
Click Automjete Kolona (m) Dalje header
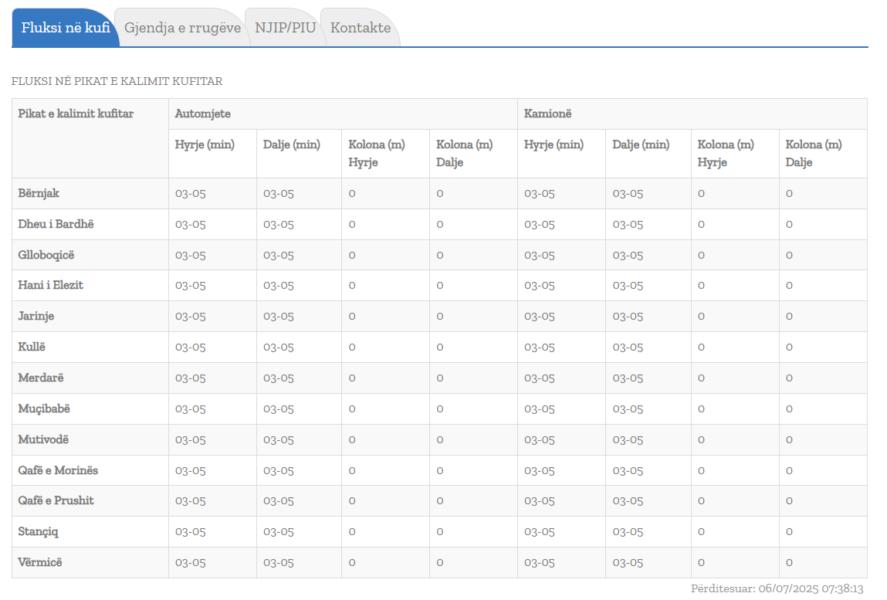pyautogui.click(x=464, y=153)
